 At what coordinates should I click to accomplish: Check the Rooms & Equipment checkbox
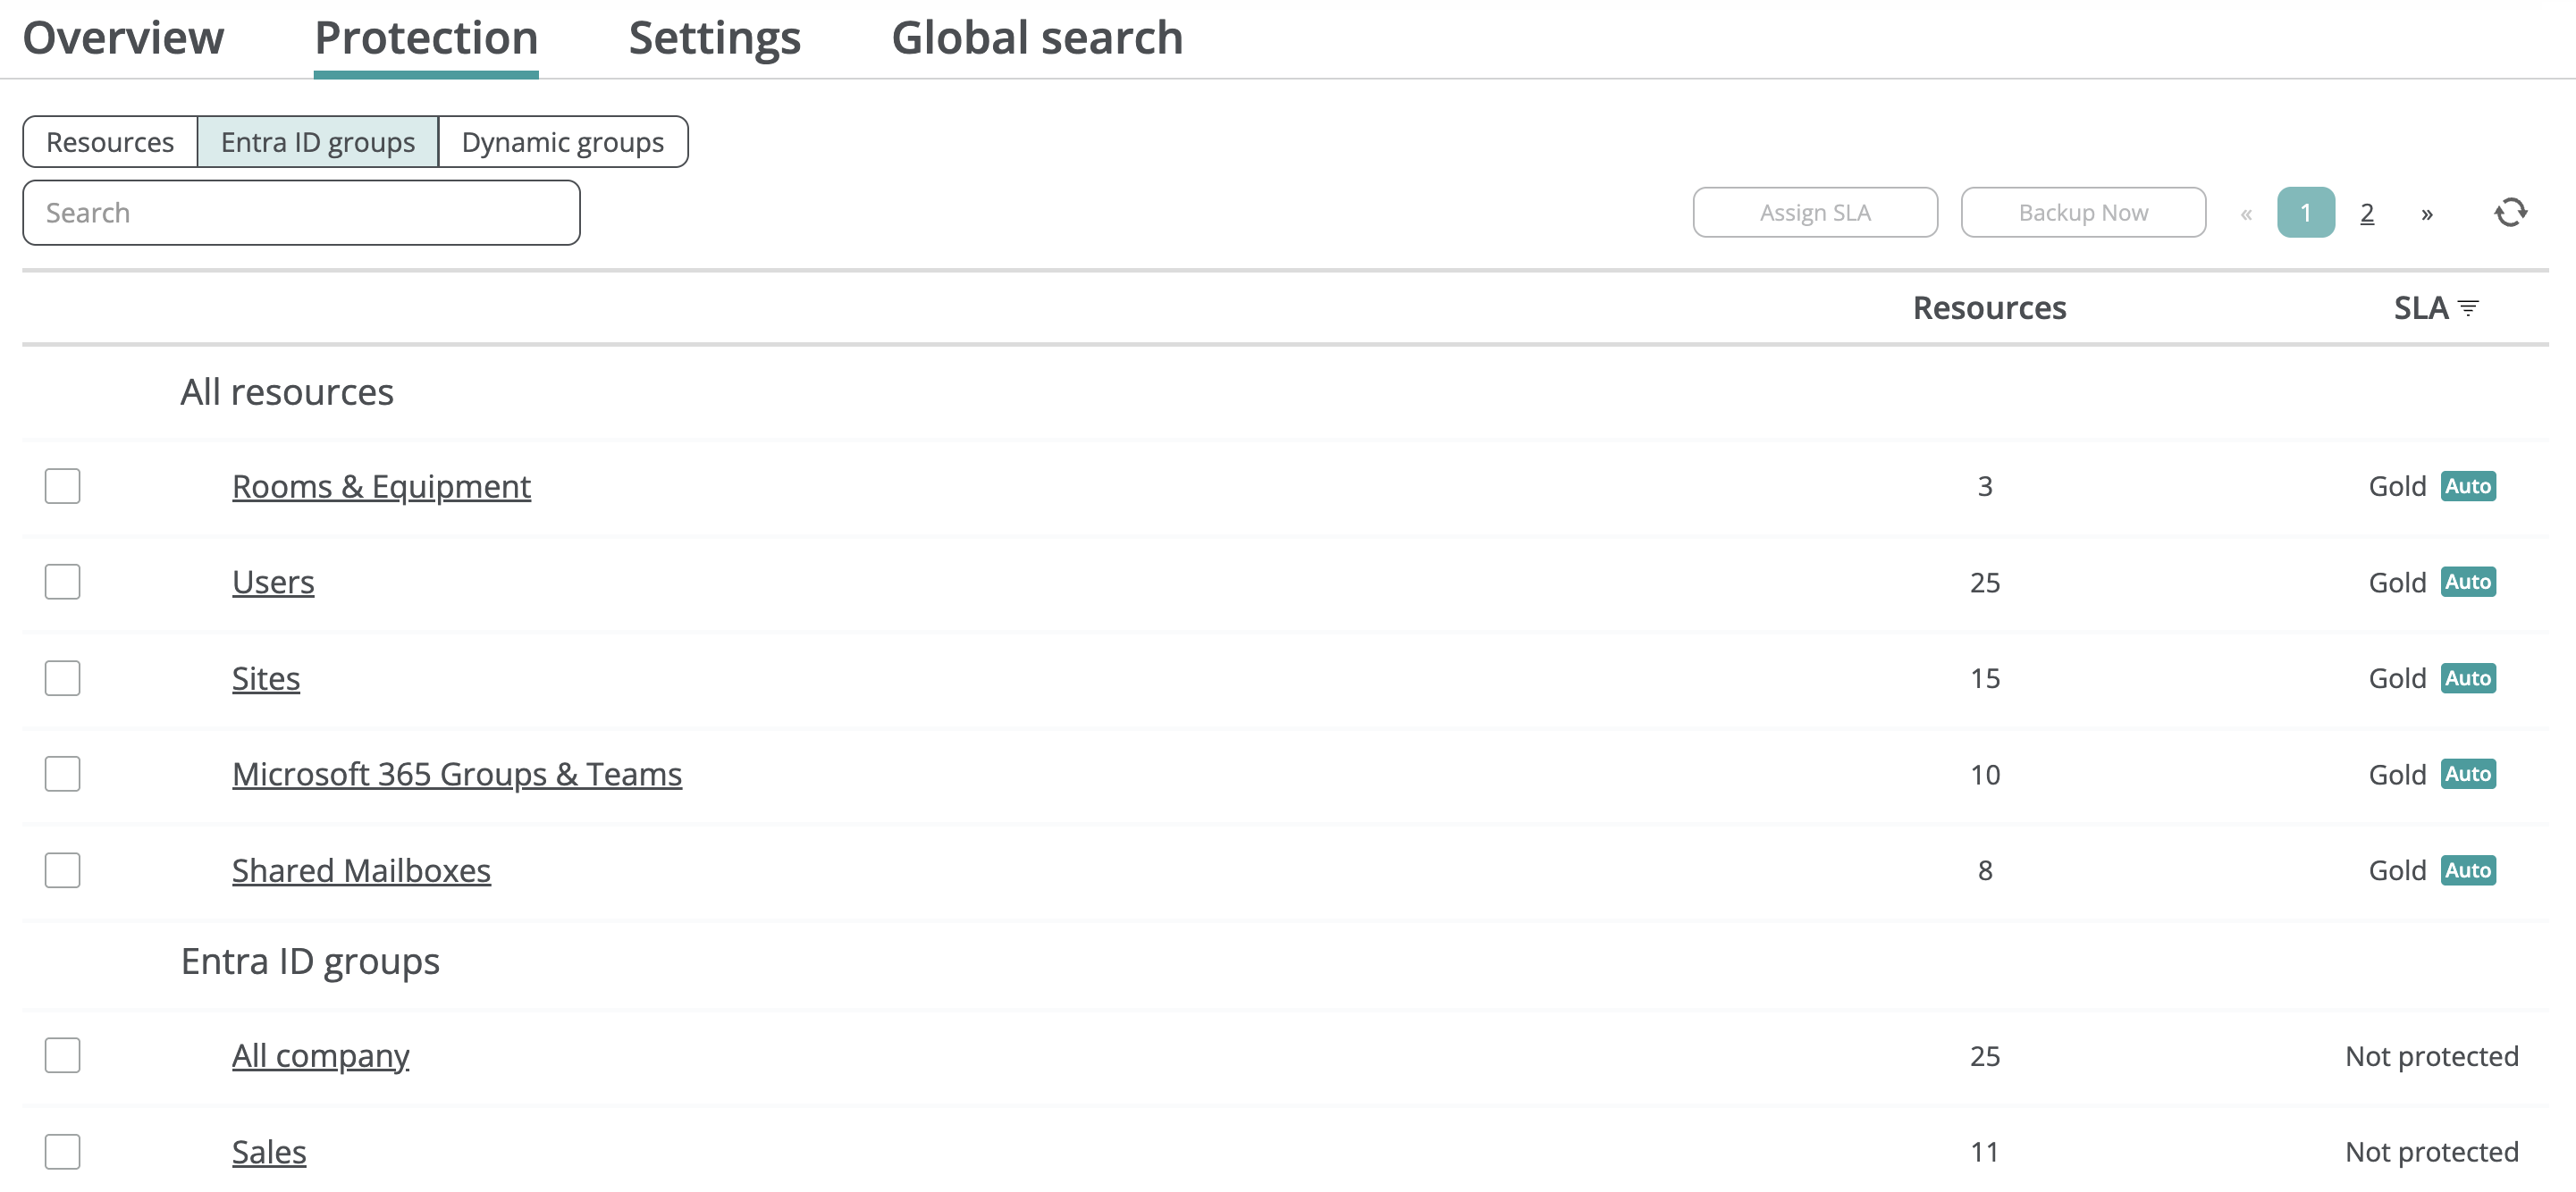click(62, 486)
